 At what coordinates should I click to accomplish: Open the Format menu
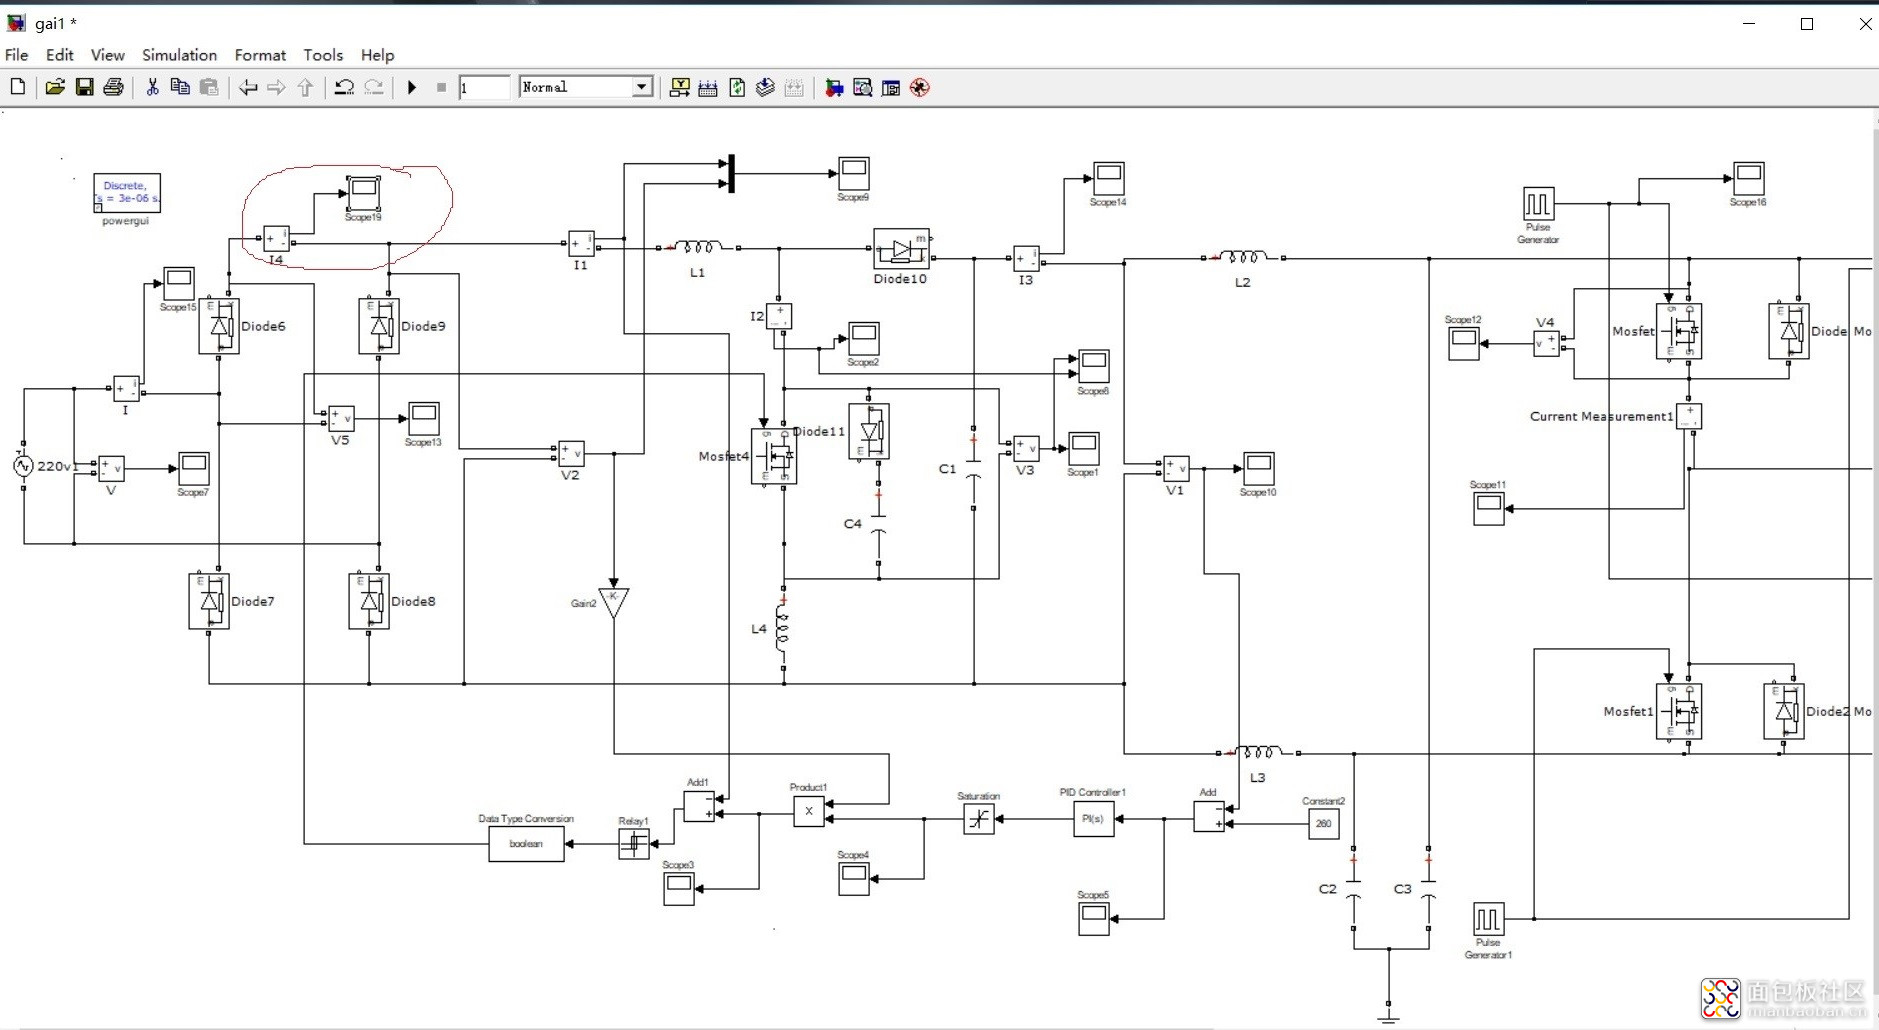pos(260,55)
